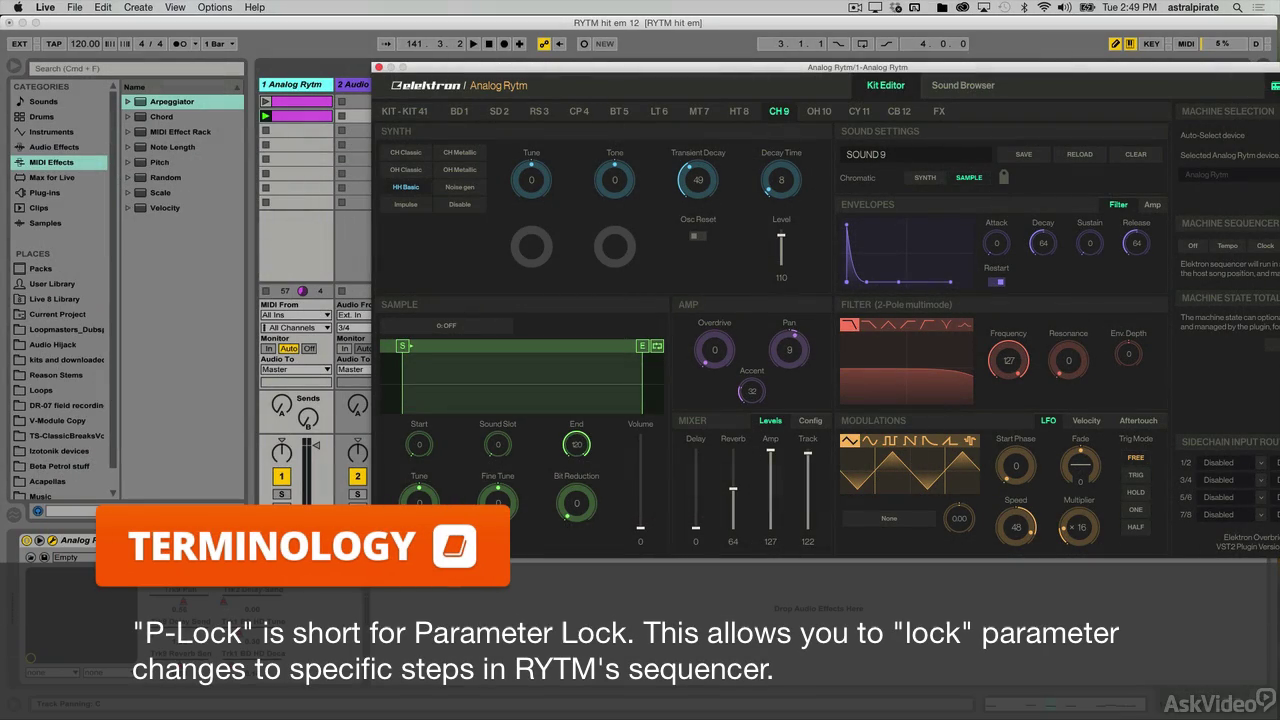Toggle envelope Restart switch
This screenshot has height=720, width=1280.
tap(996, 282)
